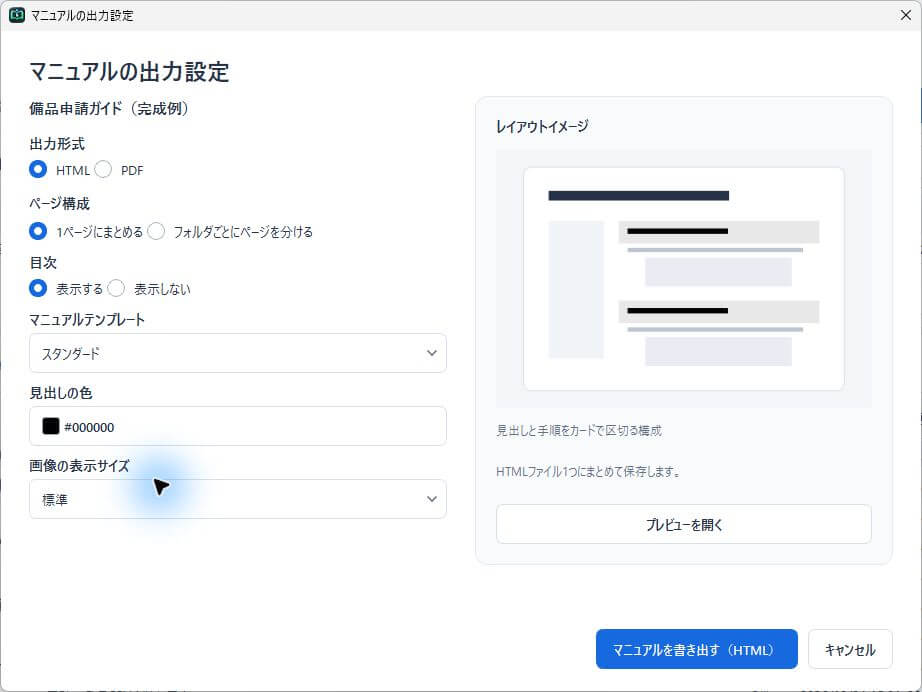The image size is (922, 692).
Task: Open the マニュアルテンプレート dropdown showing スタンダード
Action: pyautogui.click(x=238, y=353)
